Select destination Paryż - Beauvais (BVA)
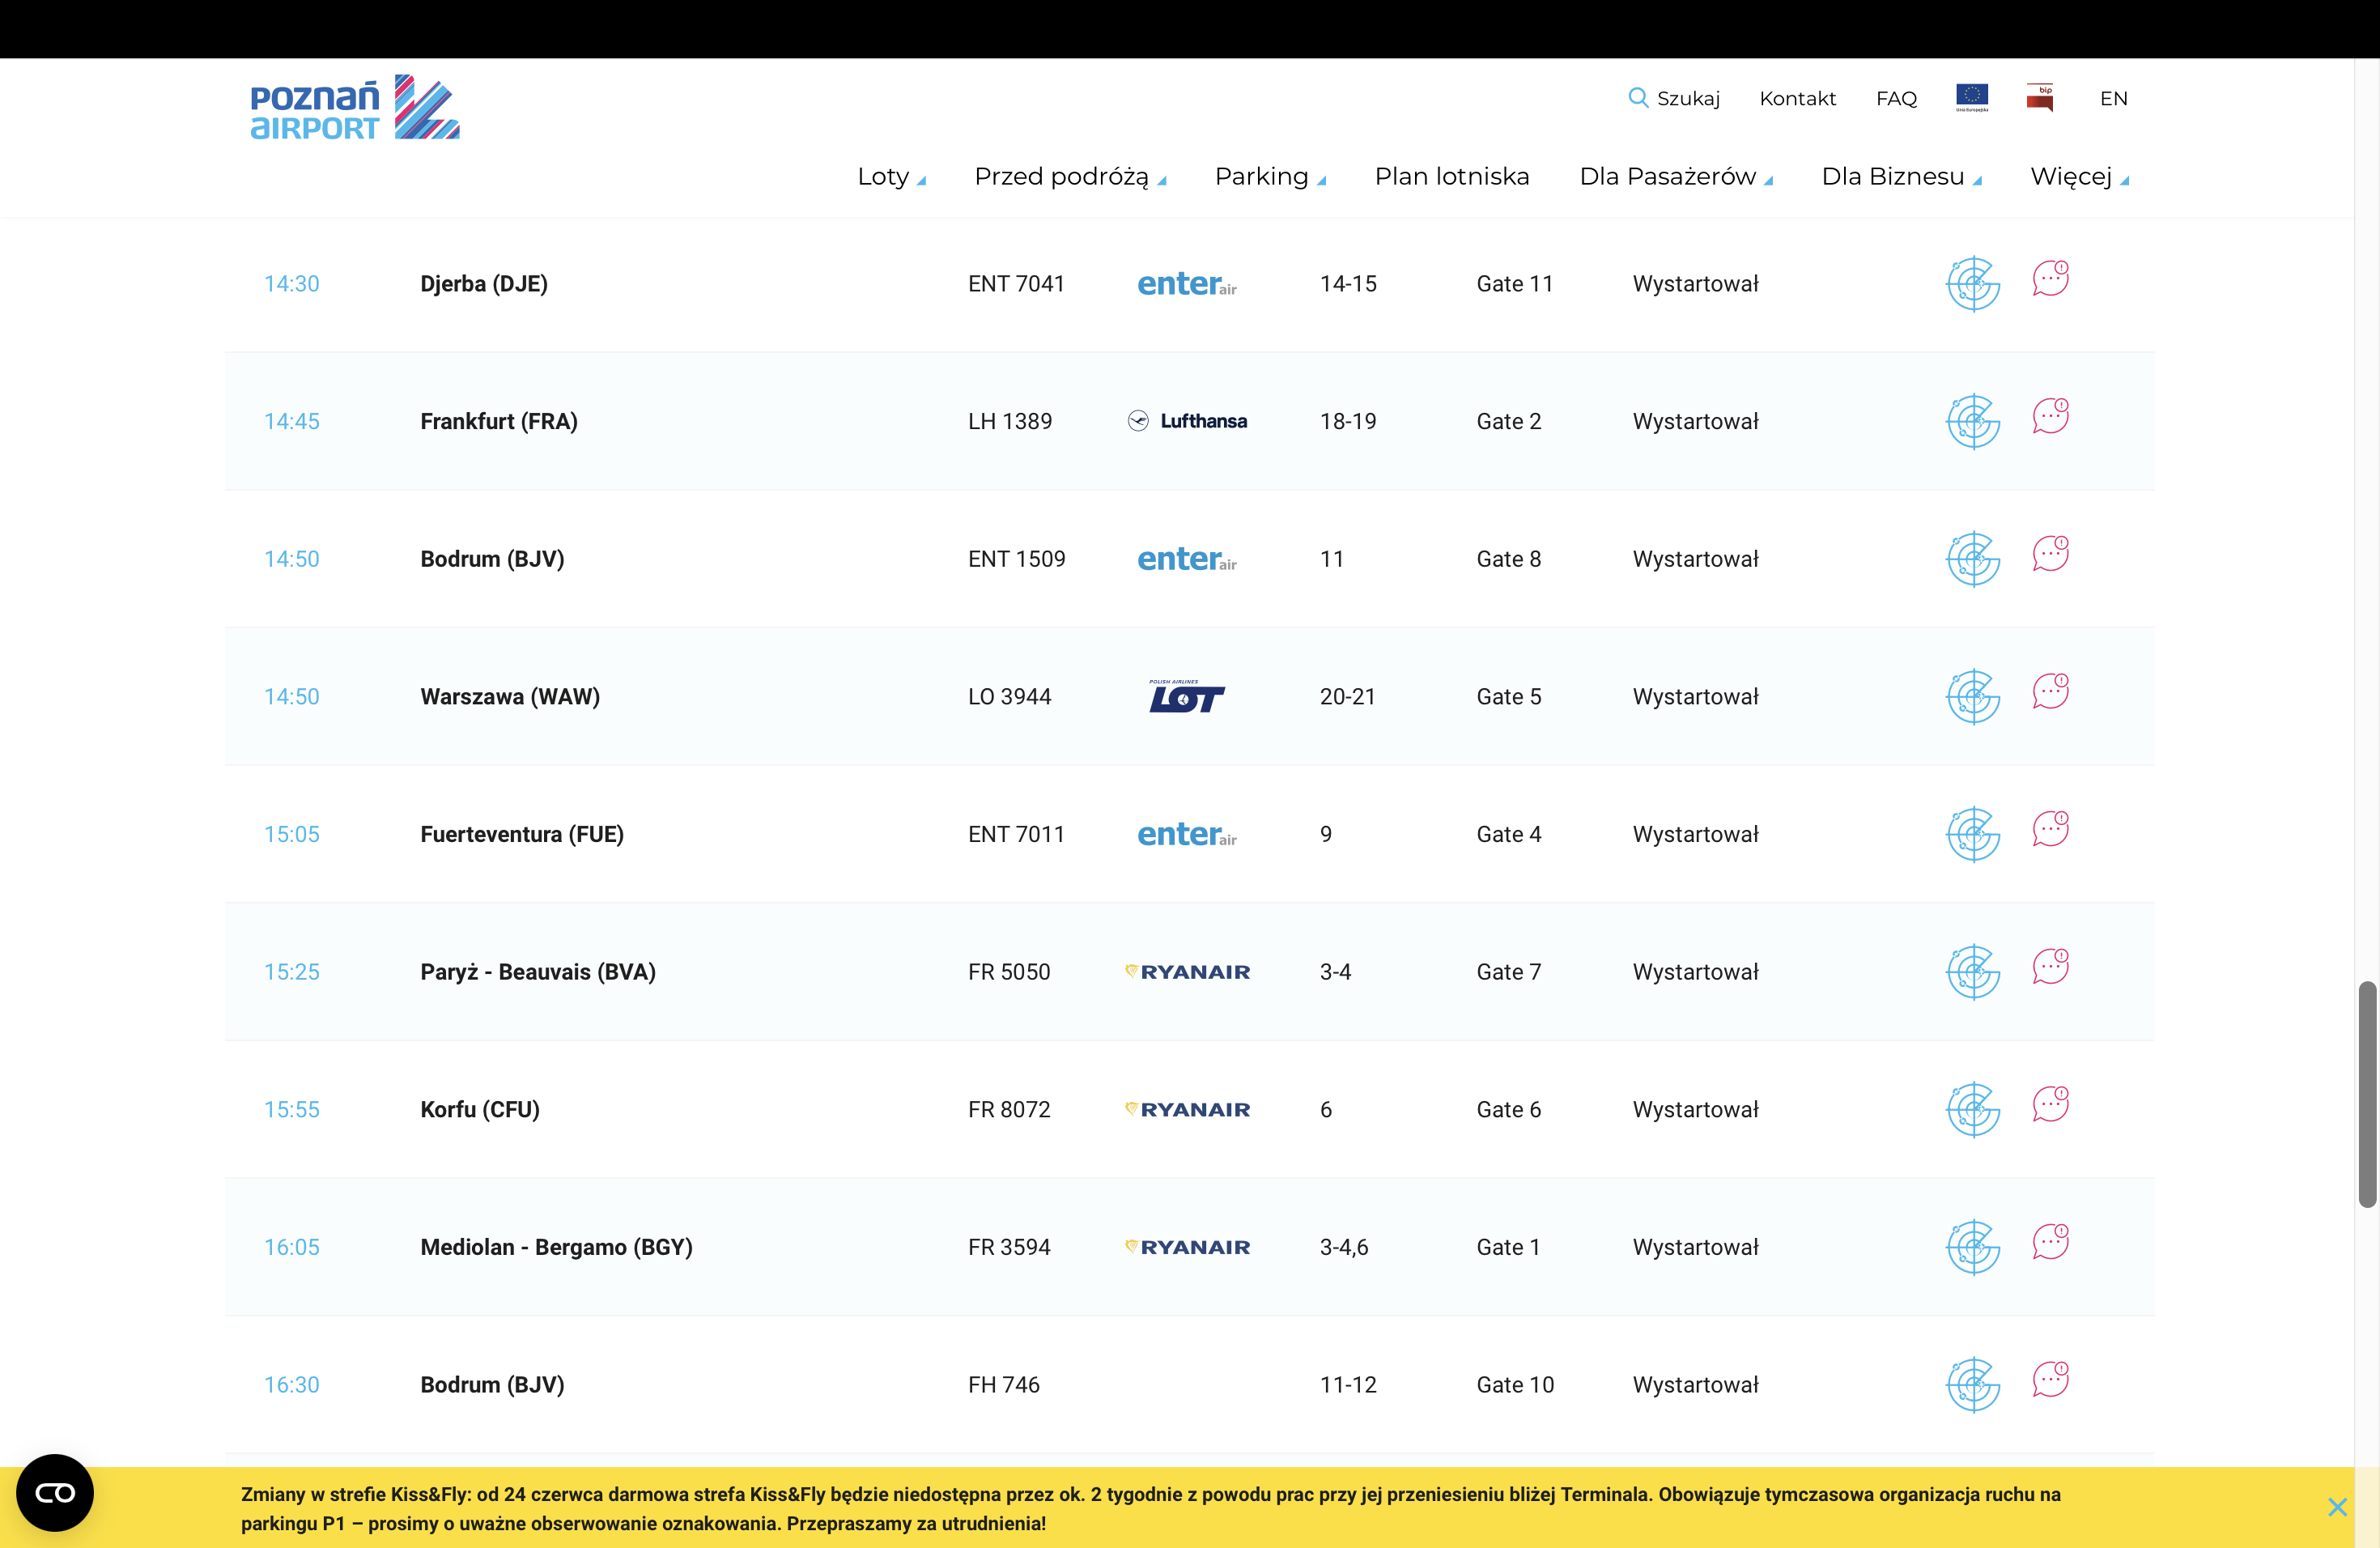Viewport: 2380px width, 1548px height. click(x=538, y=972)
